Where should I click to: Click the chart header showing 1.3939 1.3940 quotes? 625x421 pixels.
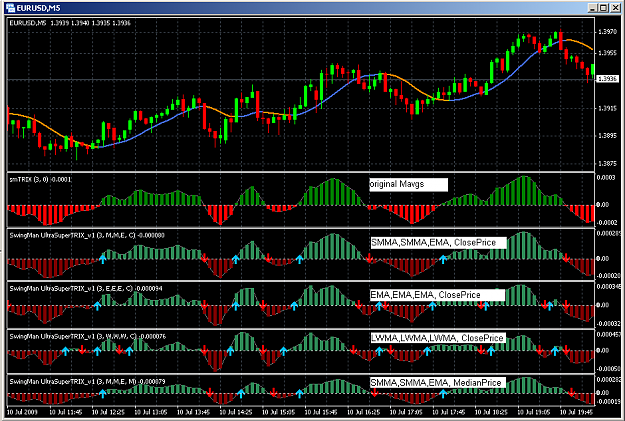(x=70, y=23)
